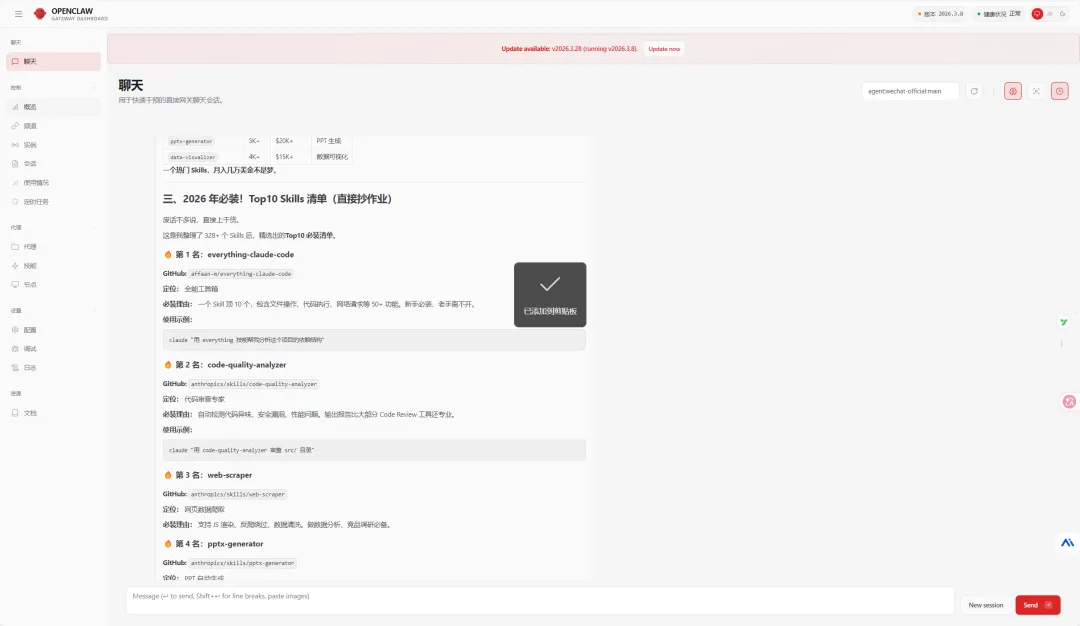Click the New session button
The height and width of the screenshot is (626, 1080).
[986, 605]
